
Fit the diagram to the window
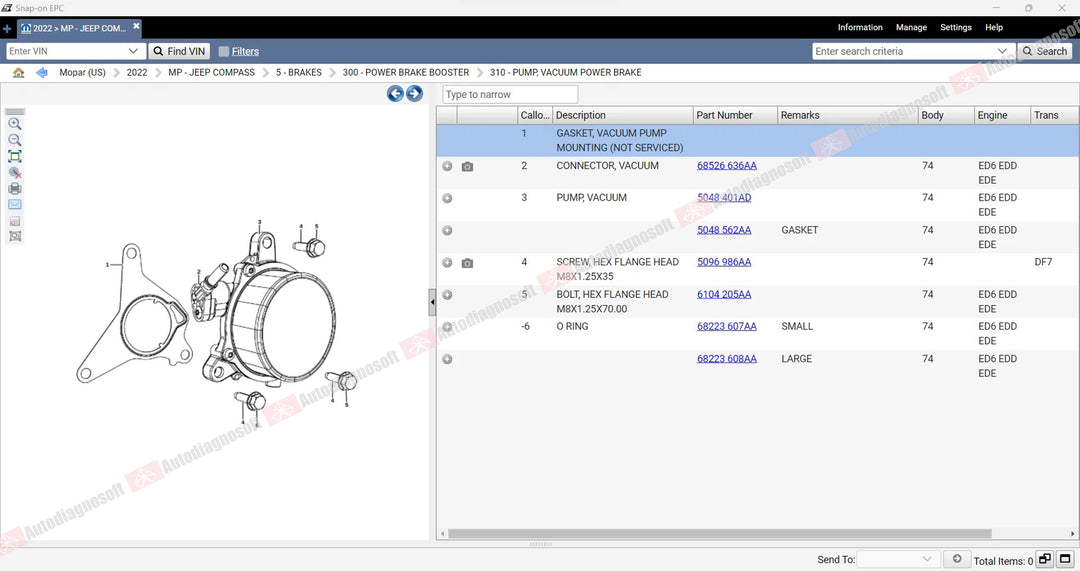click(x=14, y=156)
